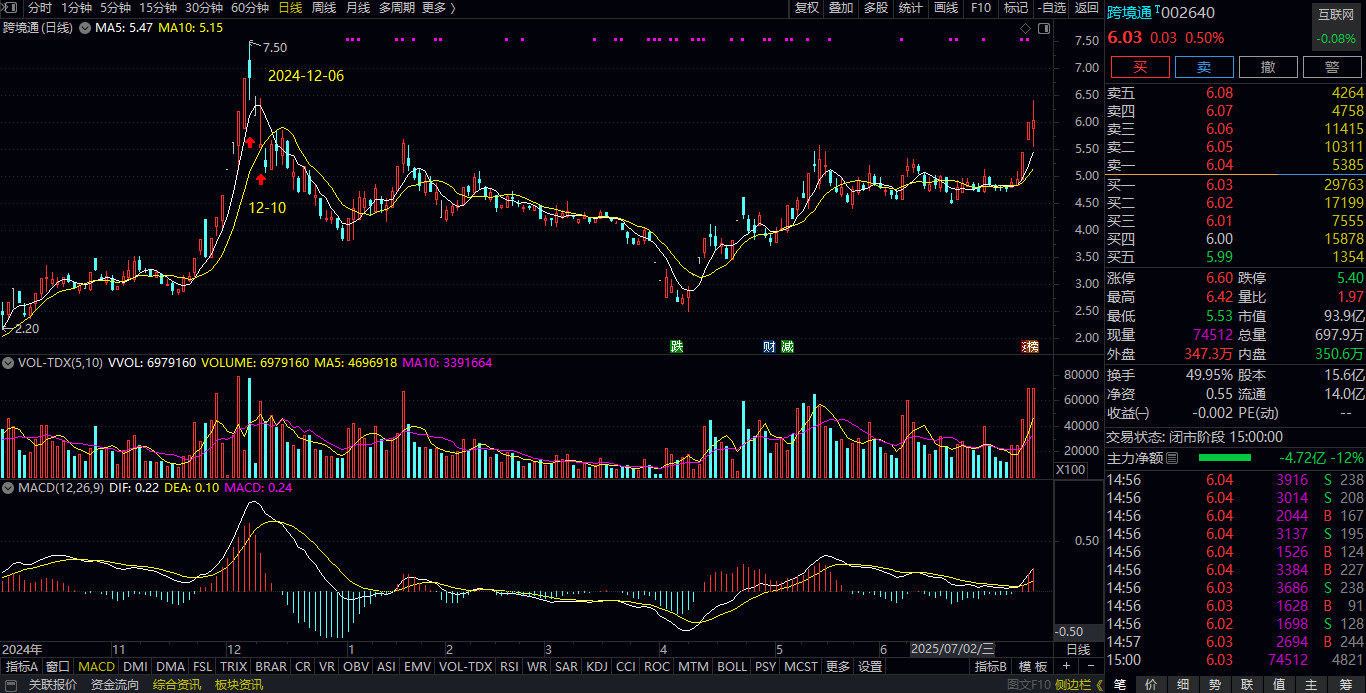Screen dimensions: 1366x693
Task: Click the diamond marker icon above price axis
Action: (x=1025, y=28)
